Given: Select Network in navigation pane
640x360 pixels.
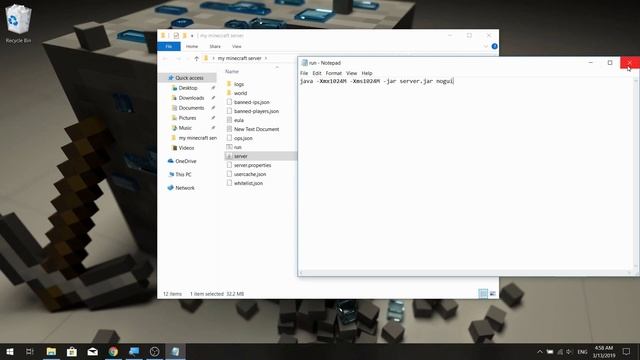Looking at the screenshot, I should click(x=185, y=188).
